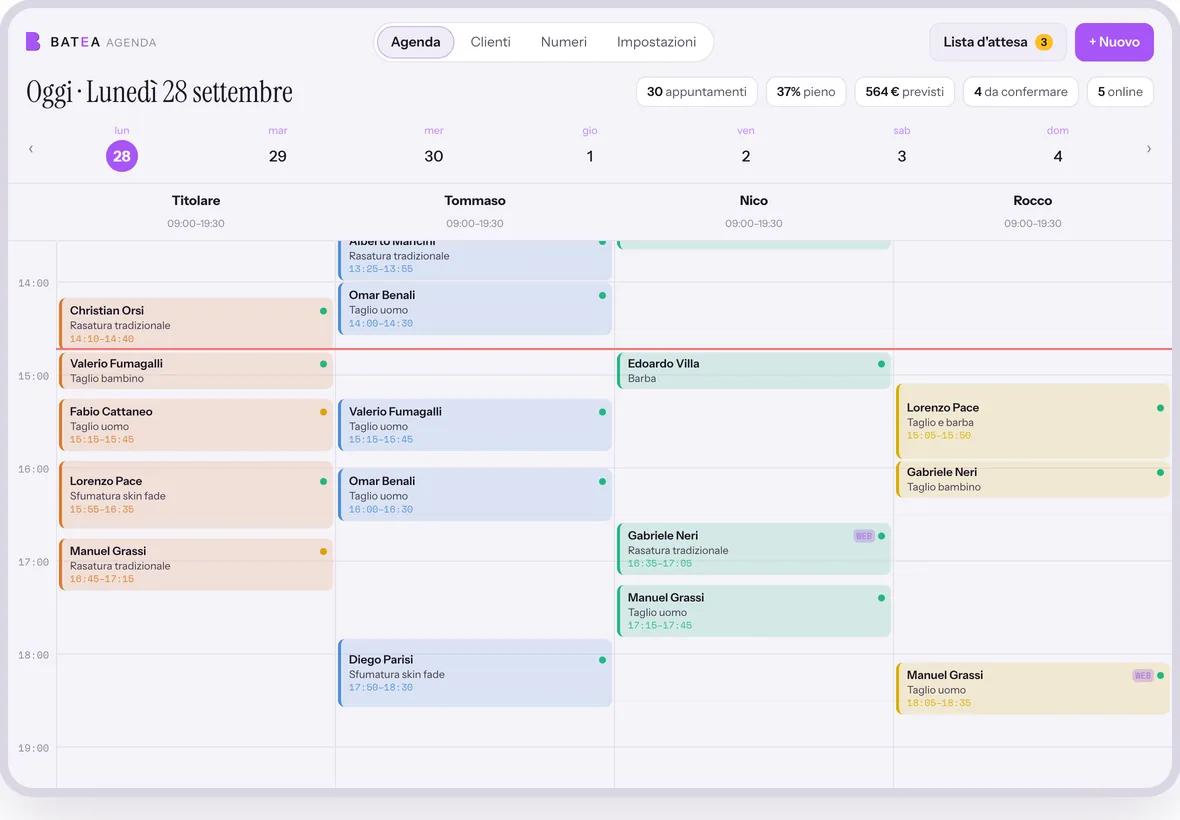Screen dimensions: 1180x820
Task: Switch to Numeri tab
Action: click(564, 42)
